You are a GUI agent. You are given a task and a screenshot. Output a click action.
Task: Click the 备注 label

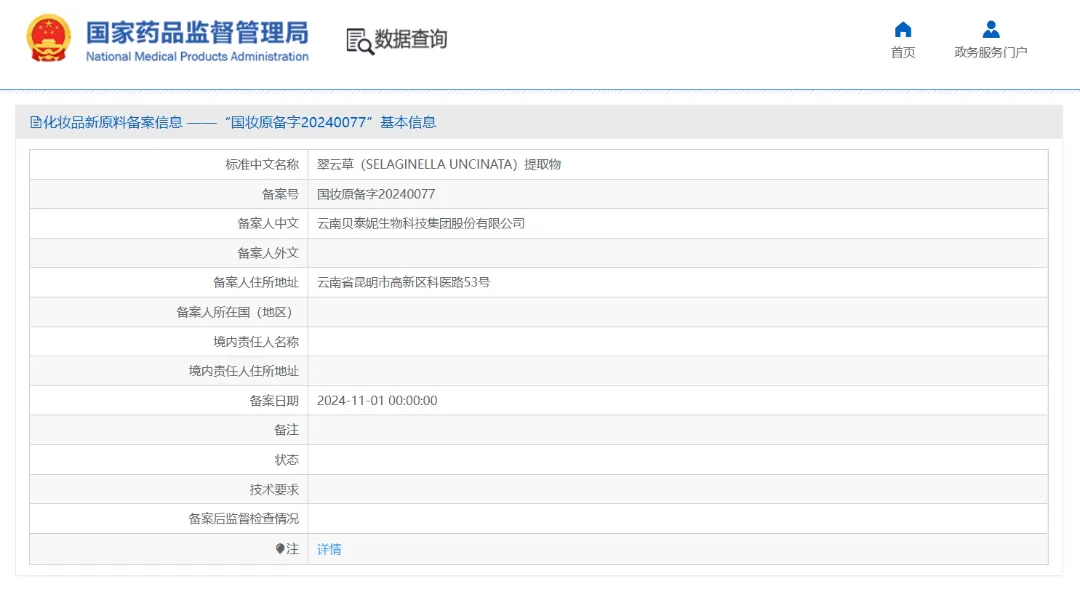[x=287, y=430]
